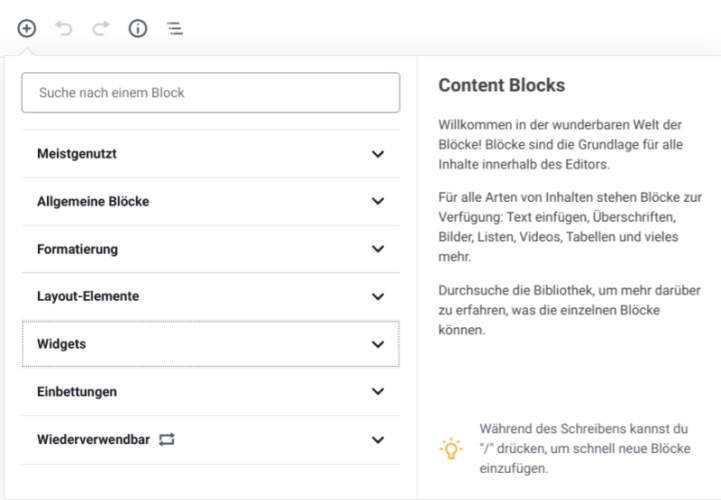Click the 'Suche nach einem Block' search field
Image resolution: width=721 pixels, height=500 pixels.
[x=211, y=92]
